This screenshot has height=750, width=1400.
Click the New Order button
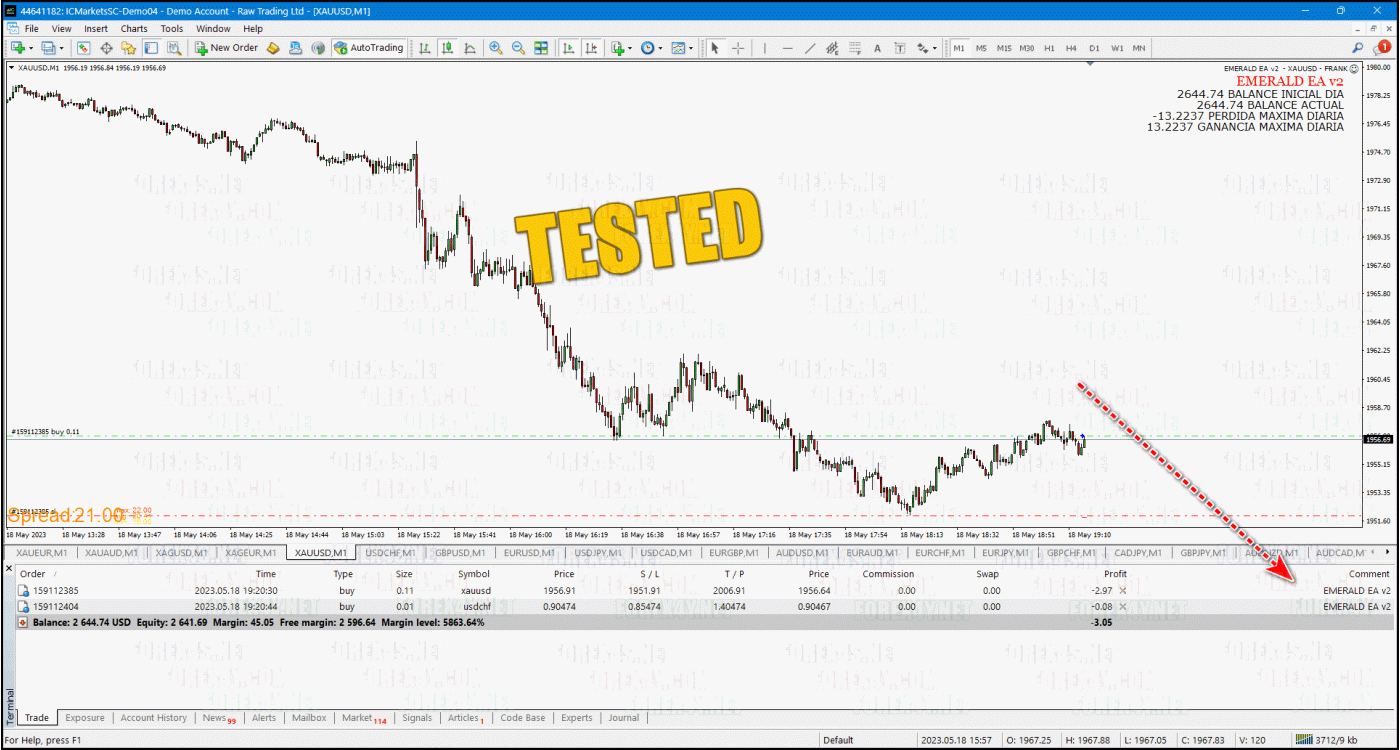click(x=226, y=48)
